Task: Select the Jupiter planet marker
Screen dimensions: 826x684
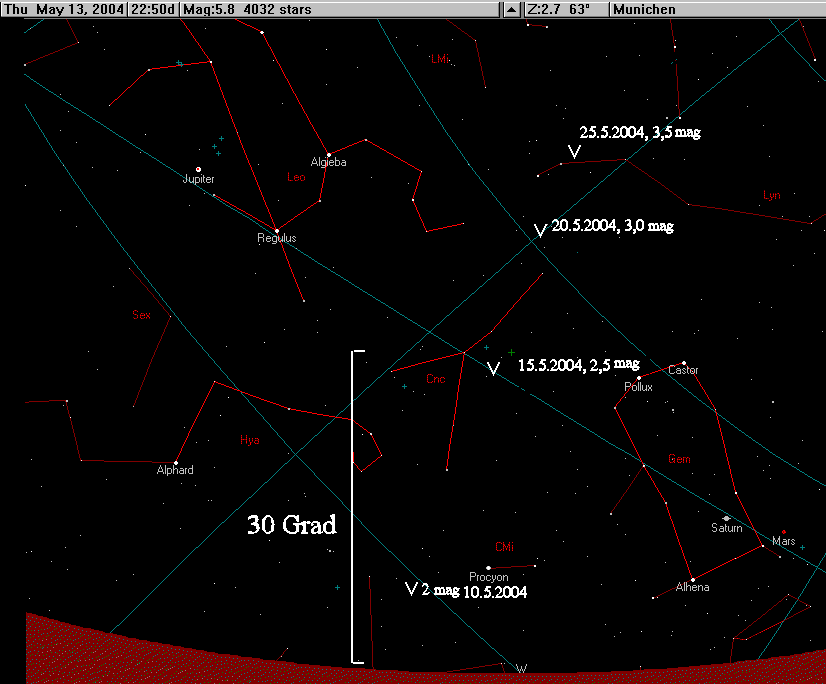Action: tap(198, 169)
